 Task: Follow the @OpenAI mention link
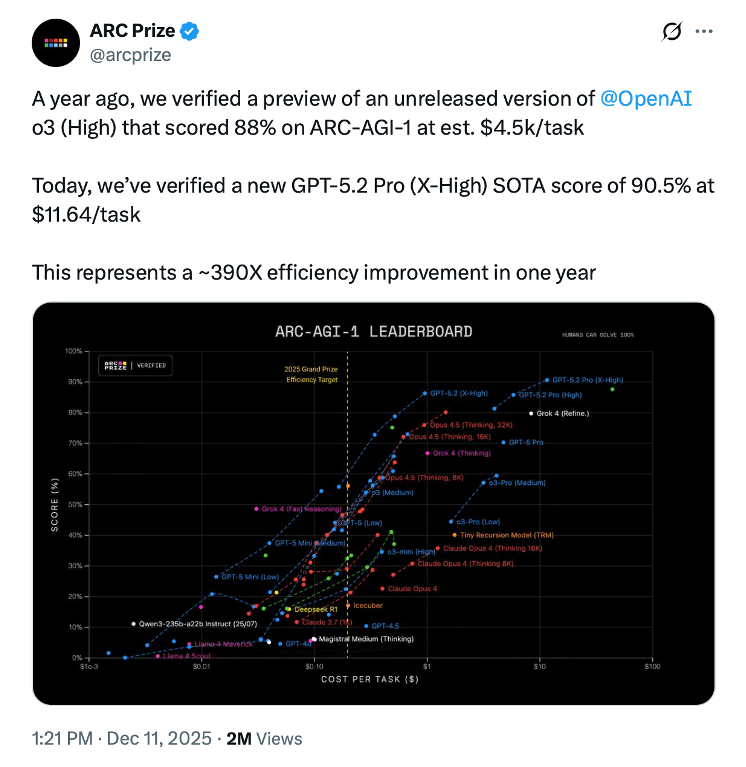pyautogui.click(x=646, y=98)
